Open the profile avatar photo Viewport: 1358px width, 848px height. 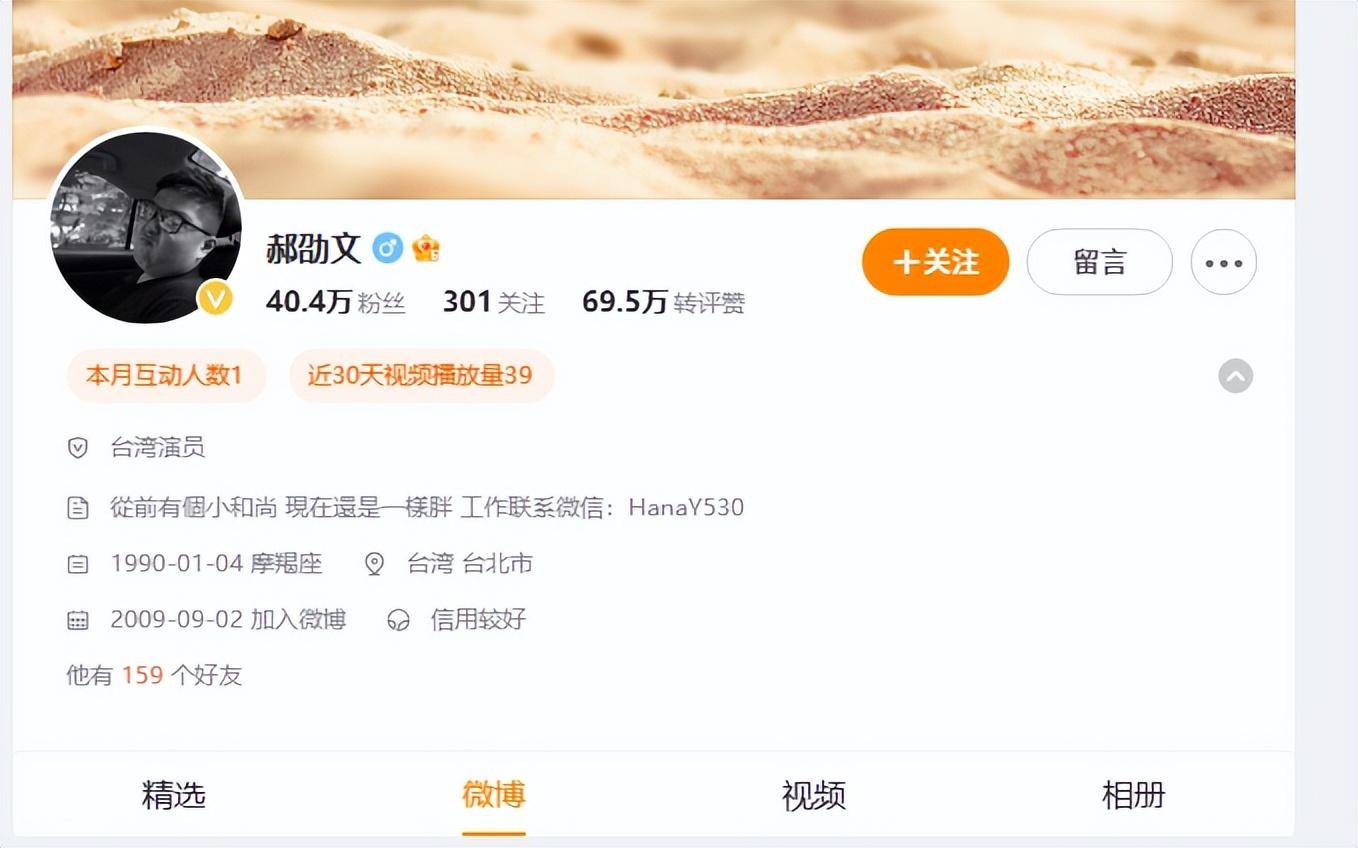coord(146,227)
